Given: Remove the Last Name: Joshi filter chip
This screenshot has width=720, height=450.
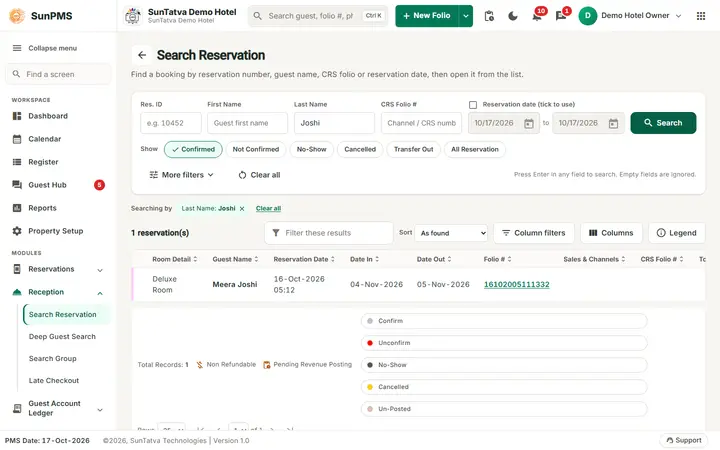Looking at the screenshot, I should pos(242,208).
